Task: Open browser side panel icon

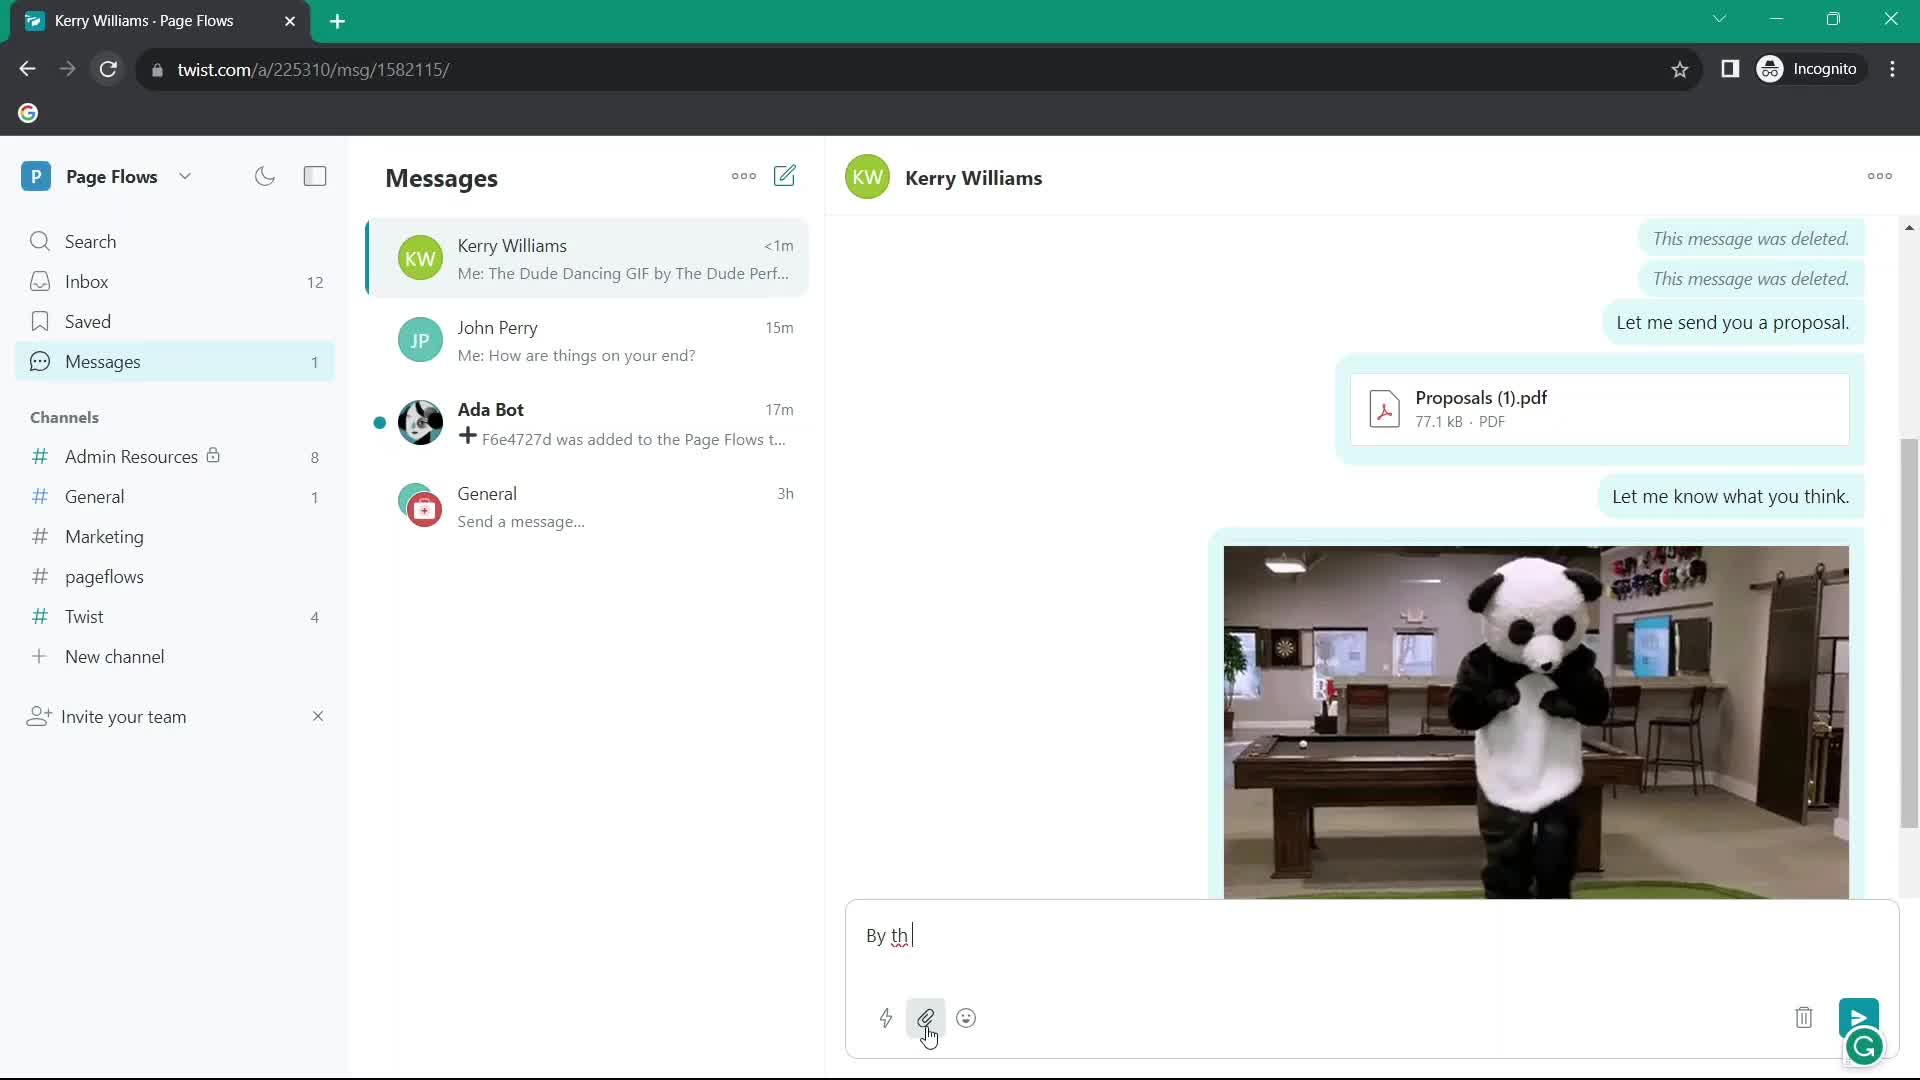Action: click(1730, 69)
